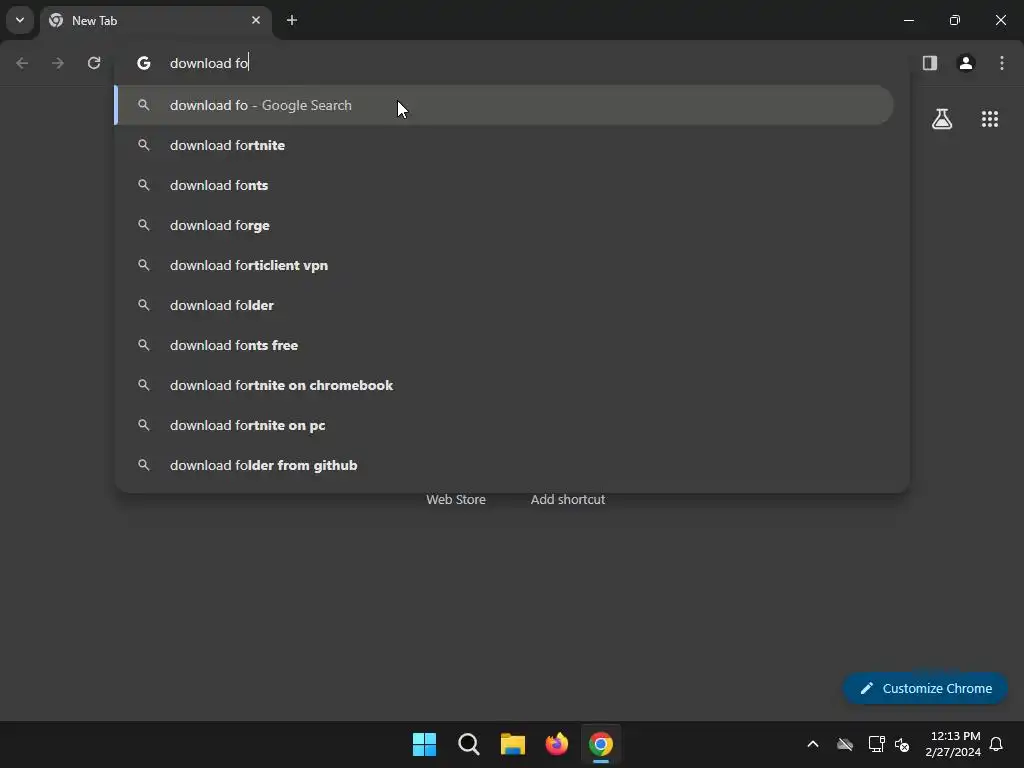Open the Google apps grid
This screenshot has width=1024, height=768.
[x=990, y=119]
